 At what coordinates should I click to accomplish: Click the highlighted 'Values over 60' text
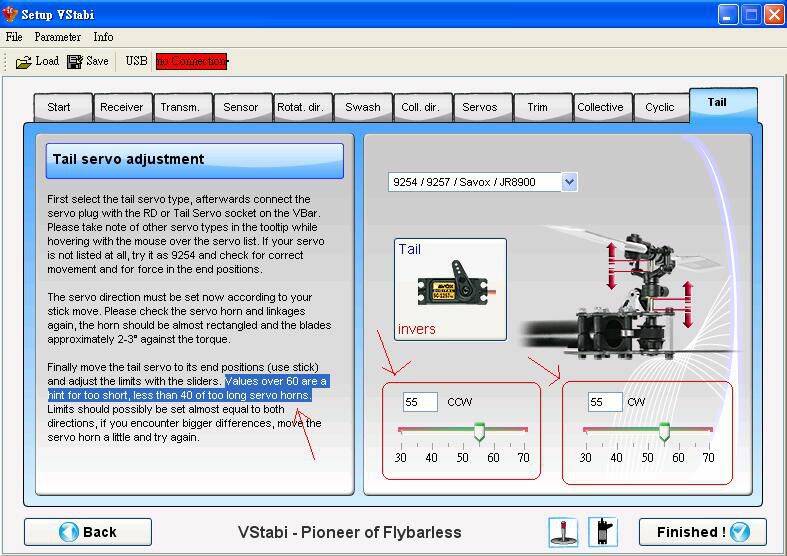coord(188,388)
